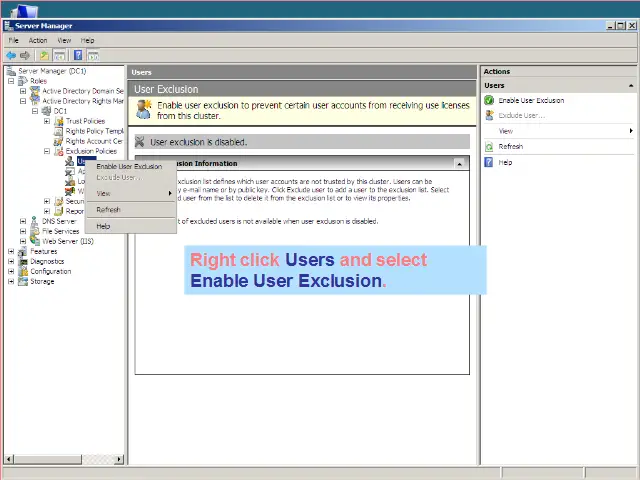Viewport: 640px width, 480px height.
Task: Click the DC1 cluster server icon
Action: point(47,111)
